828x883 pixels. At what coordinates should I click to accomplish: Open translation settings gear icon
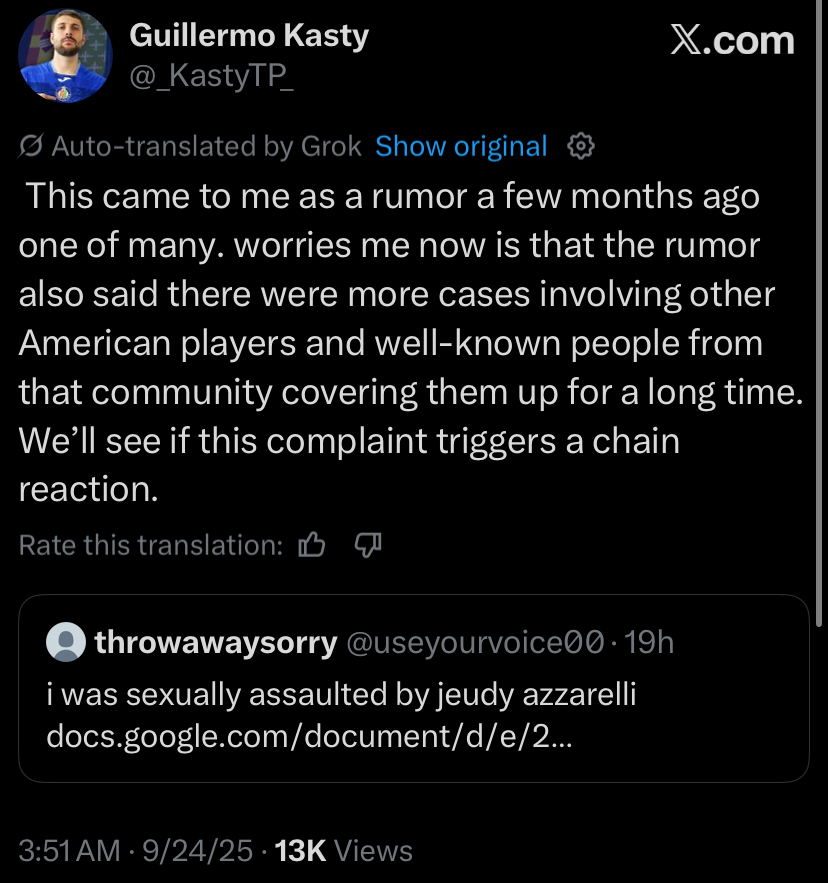tap(581, 146)
